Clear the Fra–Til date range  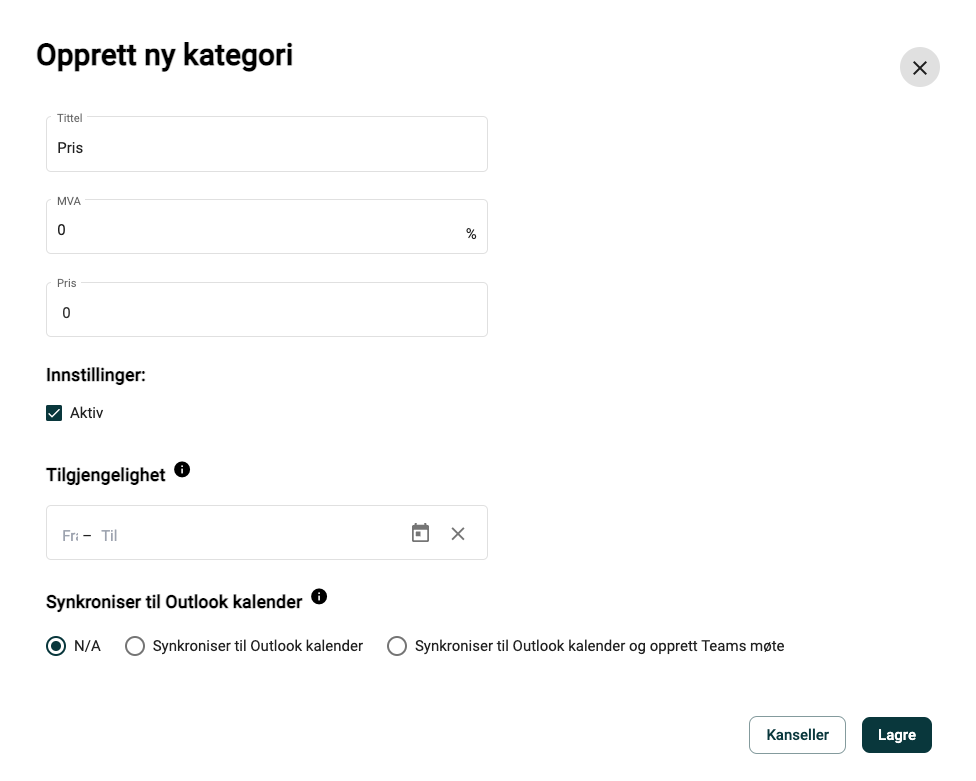click(x=458, y=533)
